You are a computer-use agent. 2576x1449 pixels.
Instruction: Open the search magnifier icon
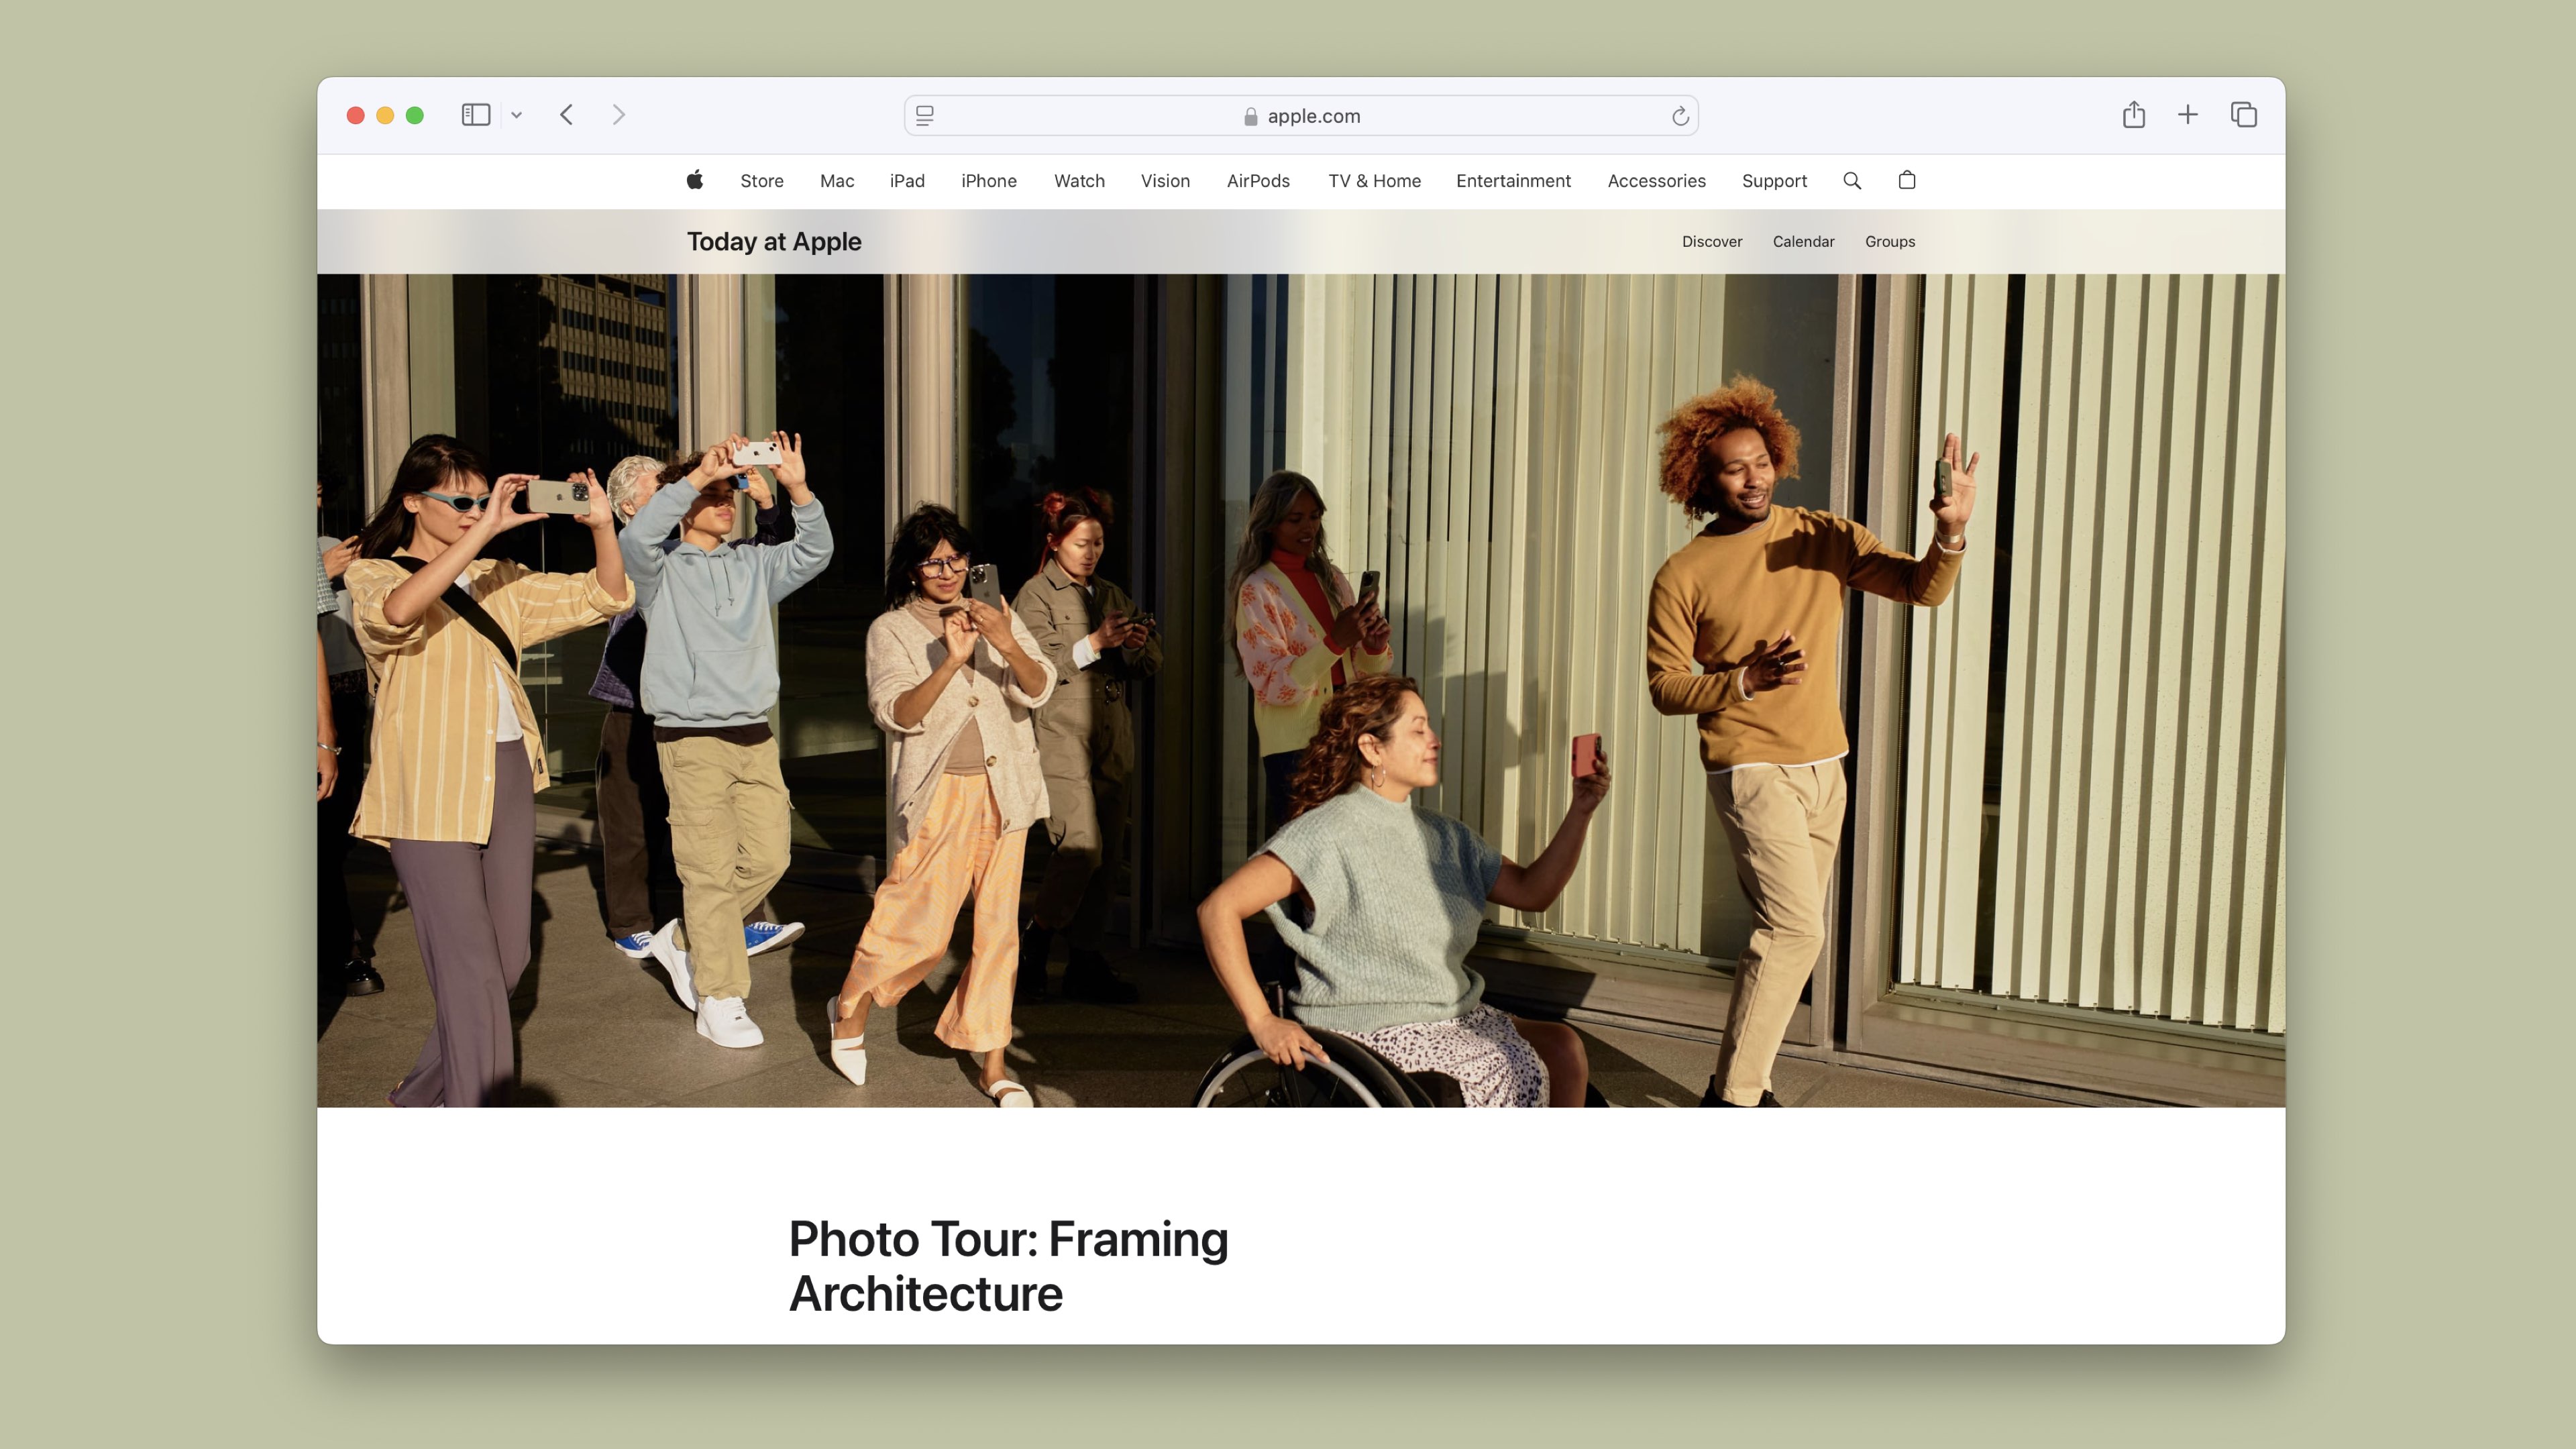click(x=1852, y=181)
